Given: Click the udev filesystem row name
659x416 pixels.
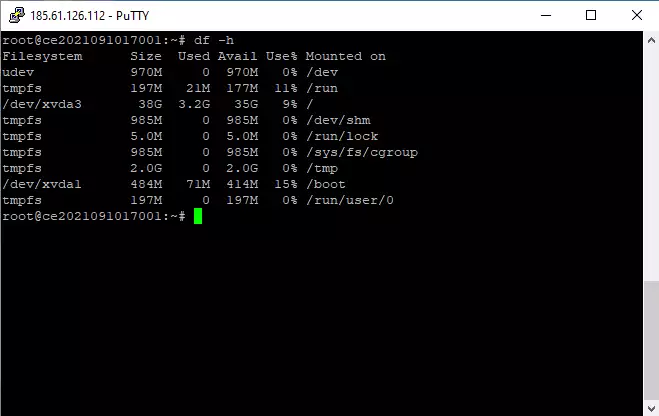Looking at the screenshot, I should tap(18, 72).
